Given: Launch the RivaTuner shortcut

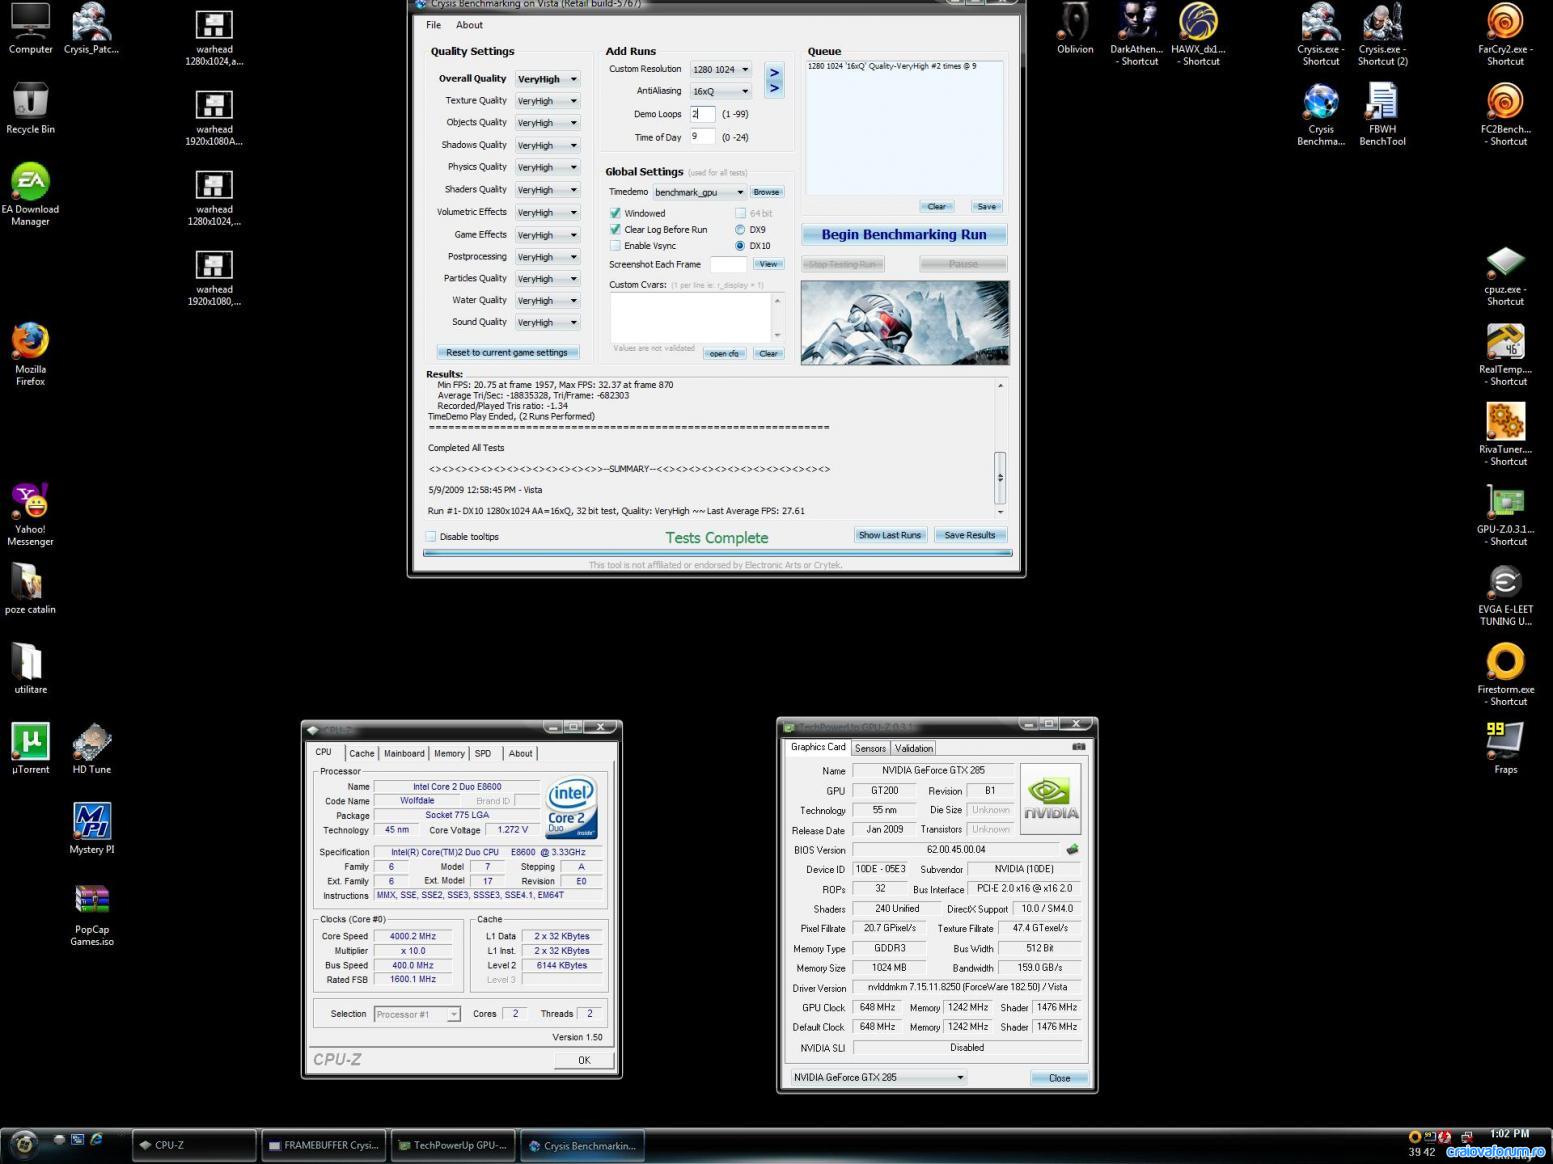Looking at the screenshot, I should click(x=1505, y=435).
